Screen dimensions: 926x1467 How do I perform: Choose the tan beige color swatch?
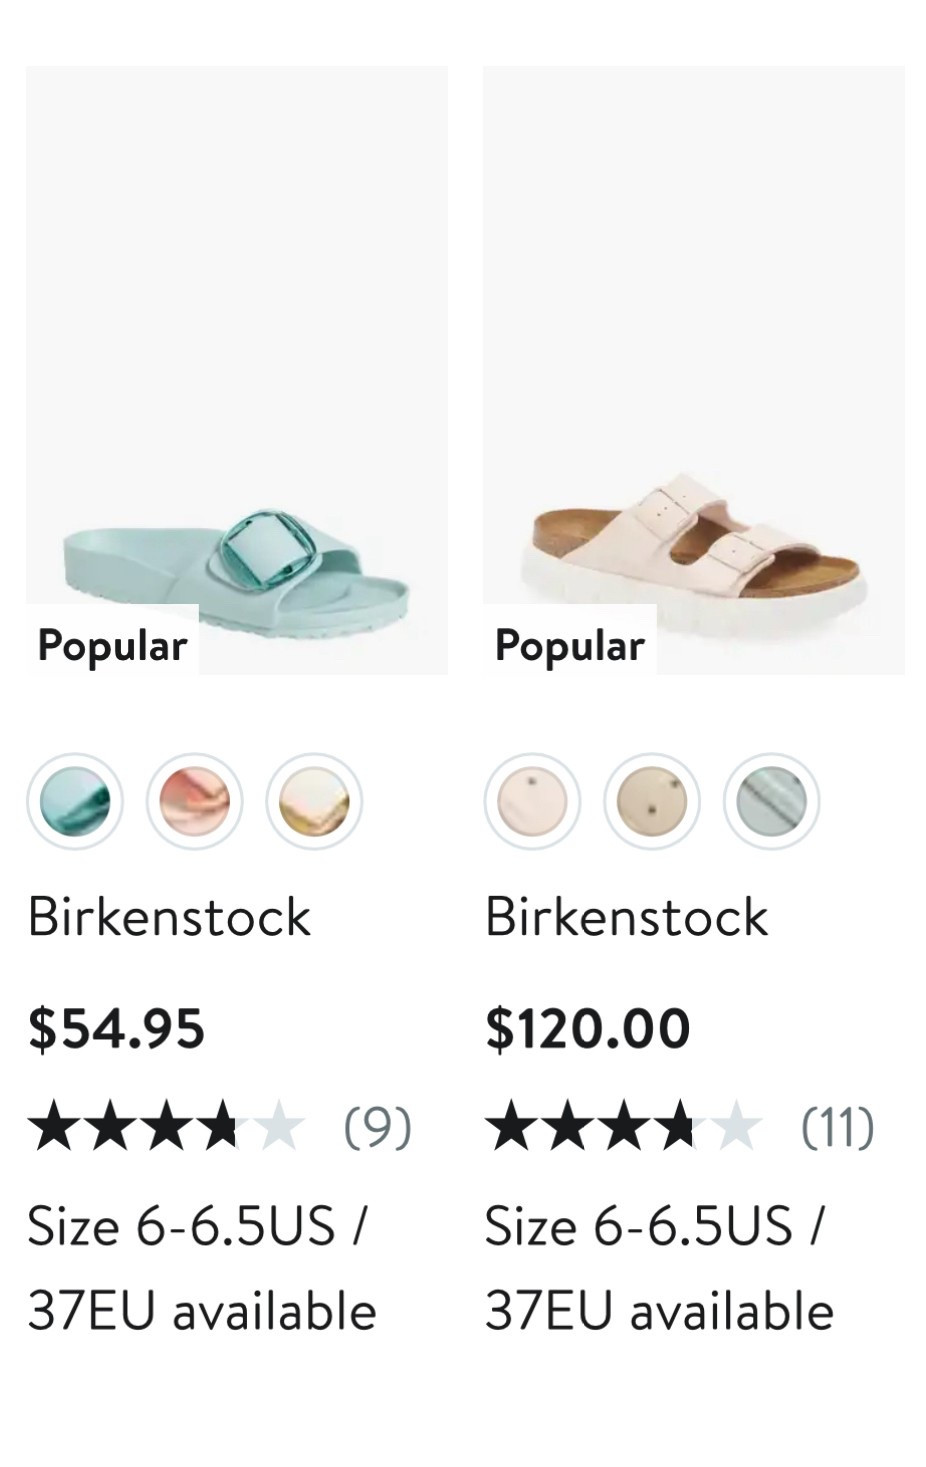[651, 801]
